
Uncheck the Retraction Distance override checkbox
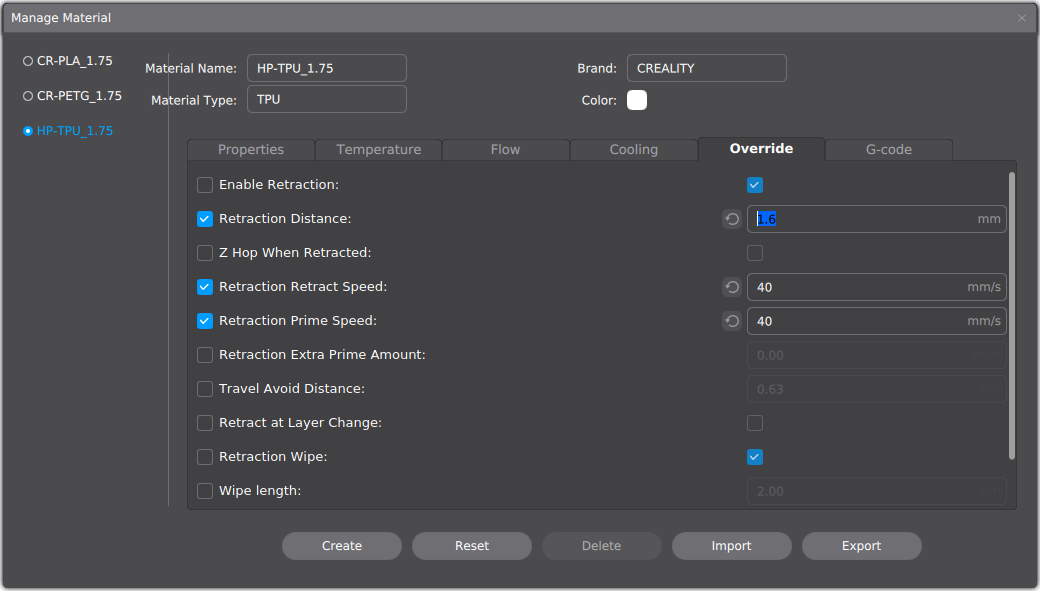tap(205, 219)
